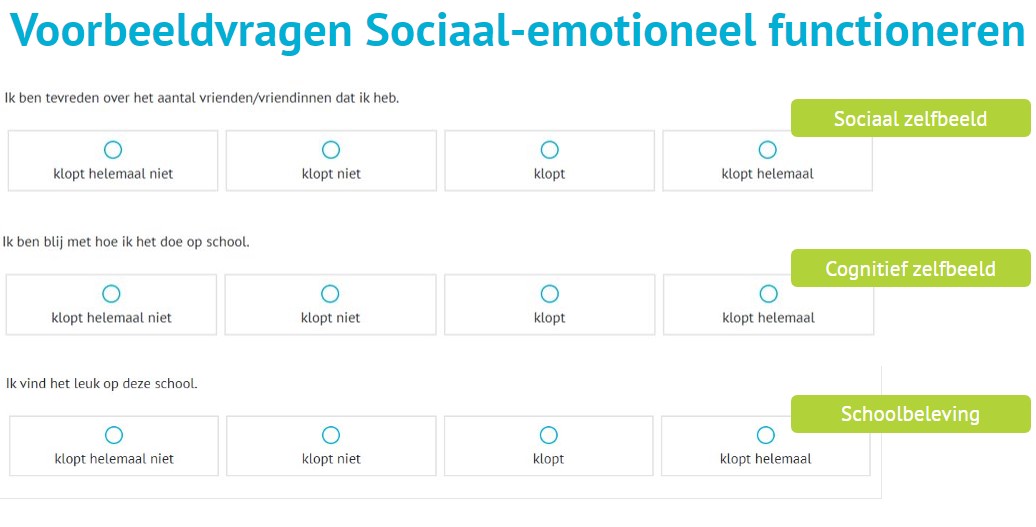Select 'klopt helemaal niet' for 'leuk op deze school'

pos(114,435)
